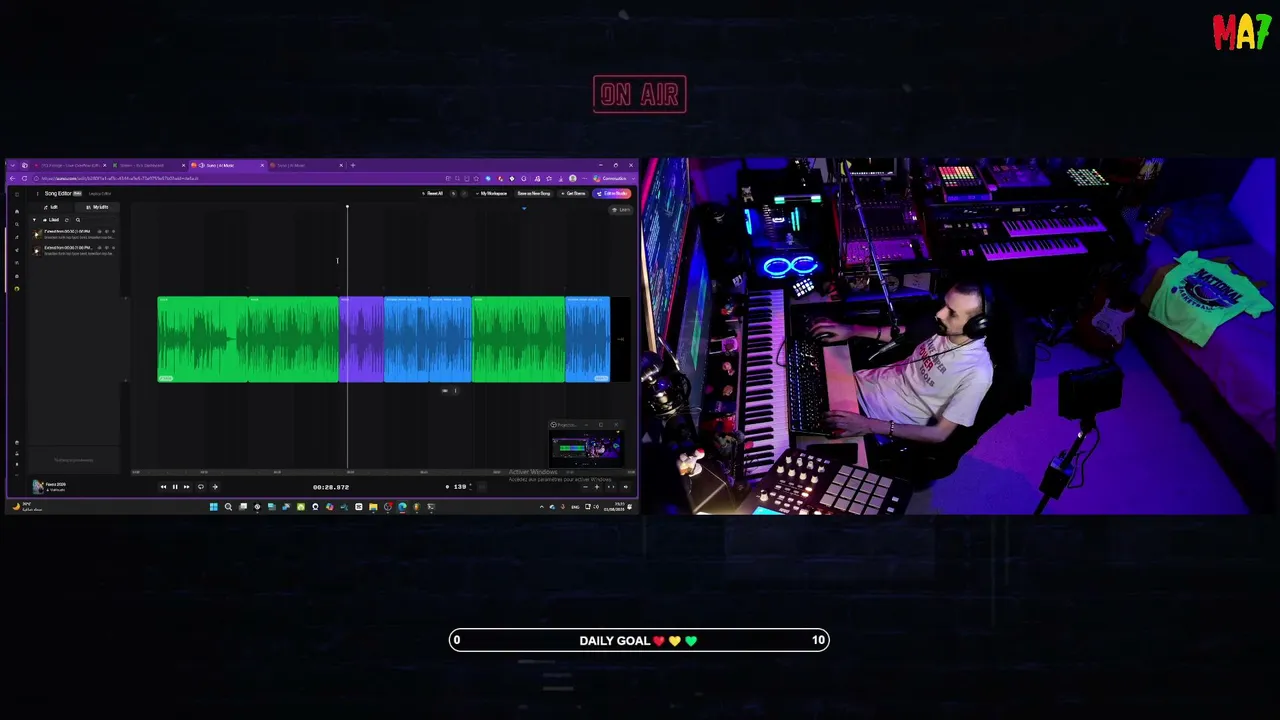Play the second song in the Liked list
This screenshot has width=1280, height=720.
(x=38, y=250)
